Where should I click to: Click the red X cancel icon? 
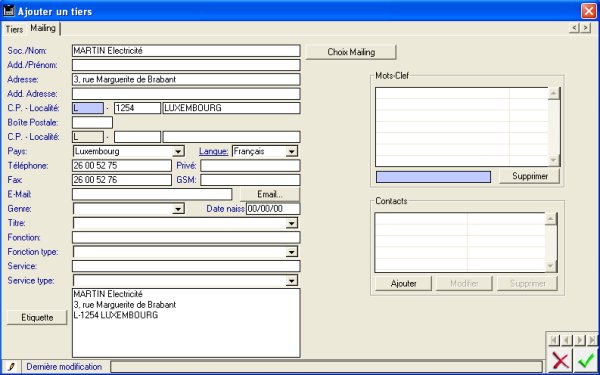tap(561, 360)
